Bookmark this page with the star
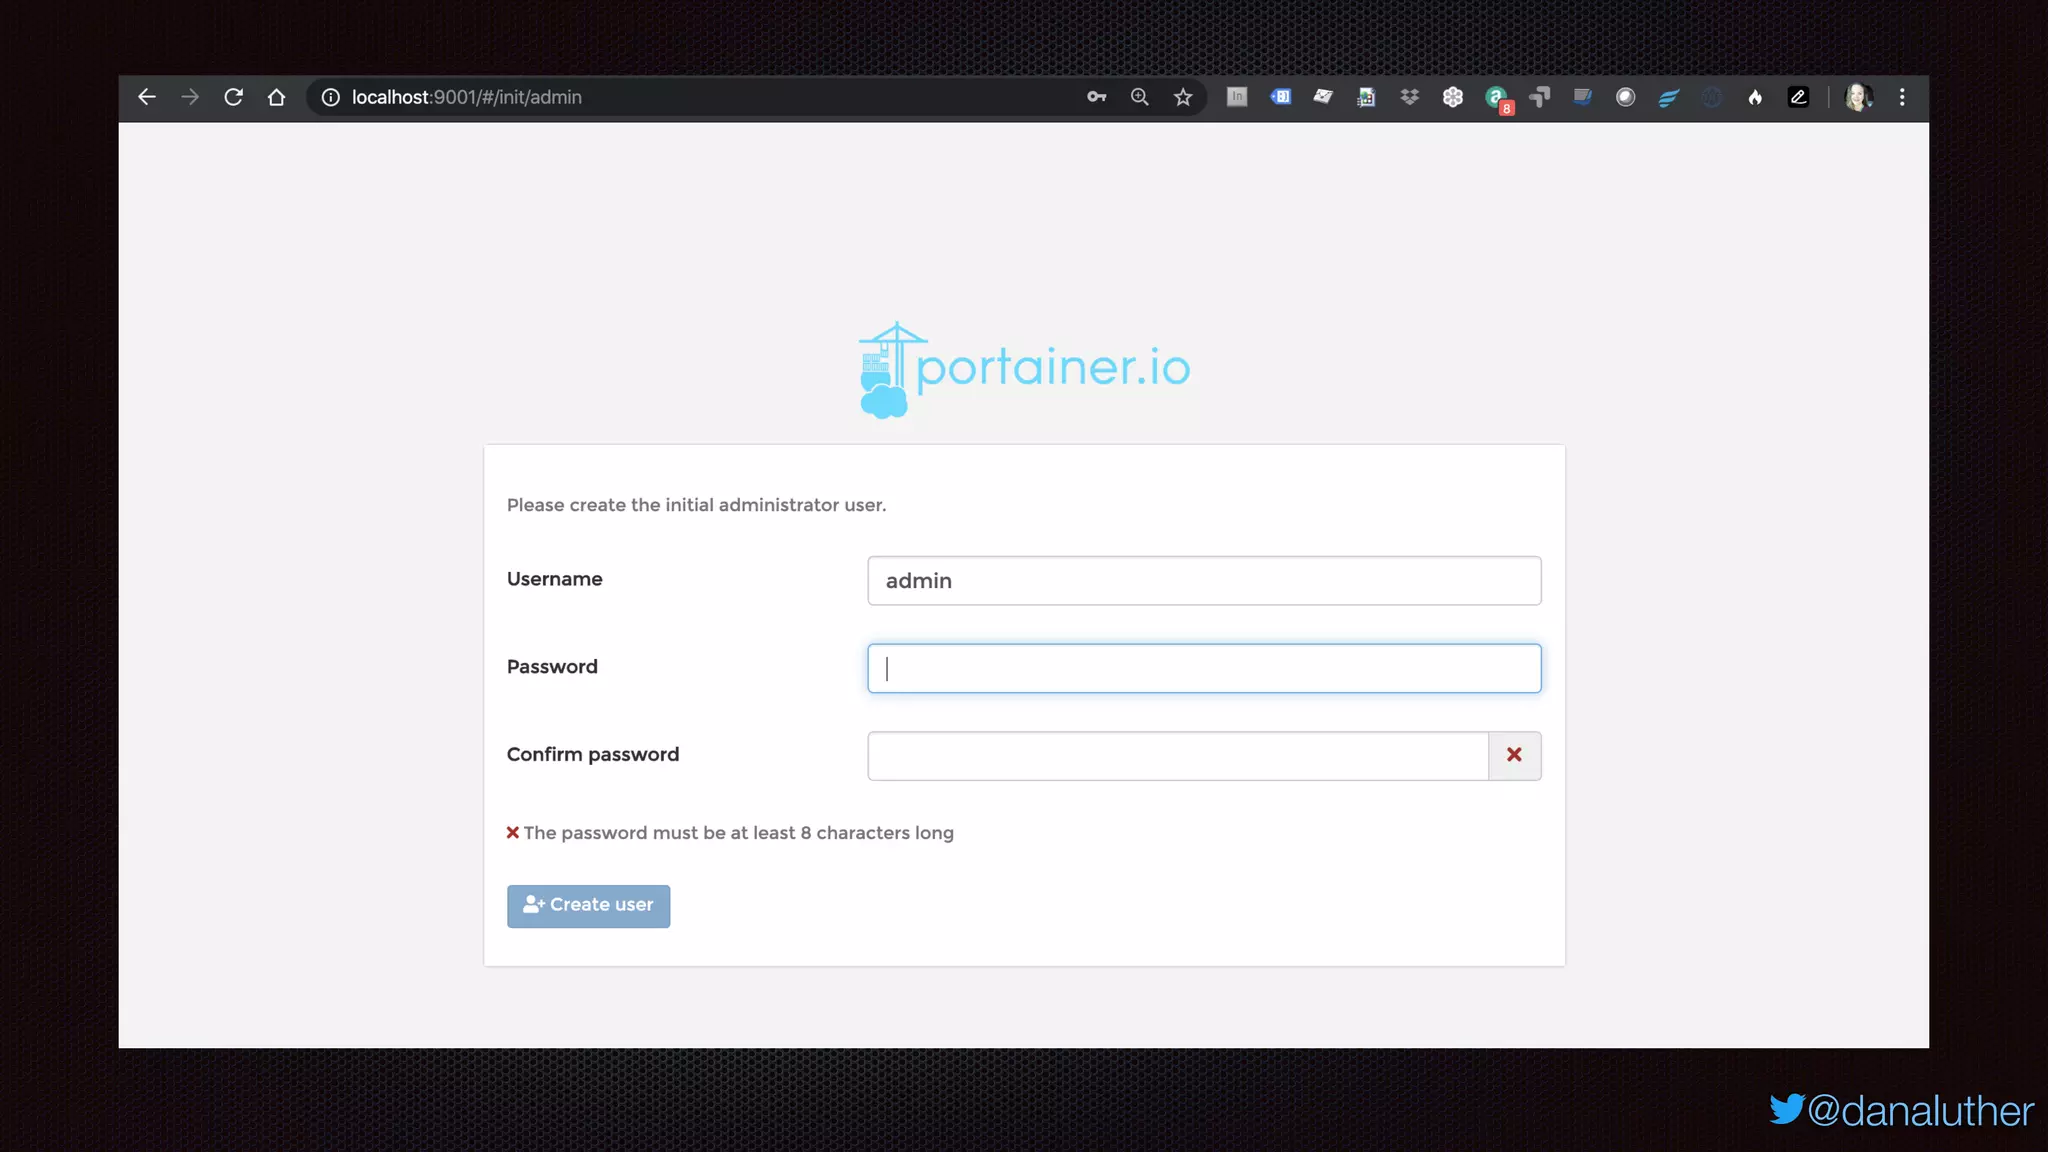The image size is (2048, 1152). [1183, 97]
